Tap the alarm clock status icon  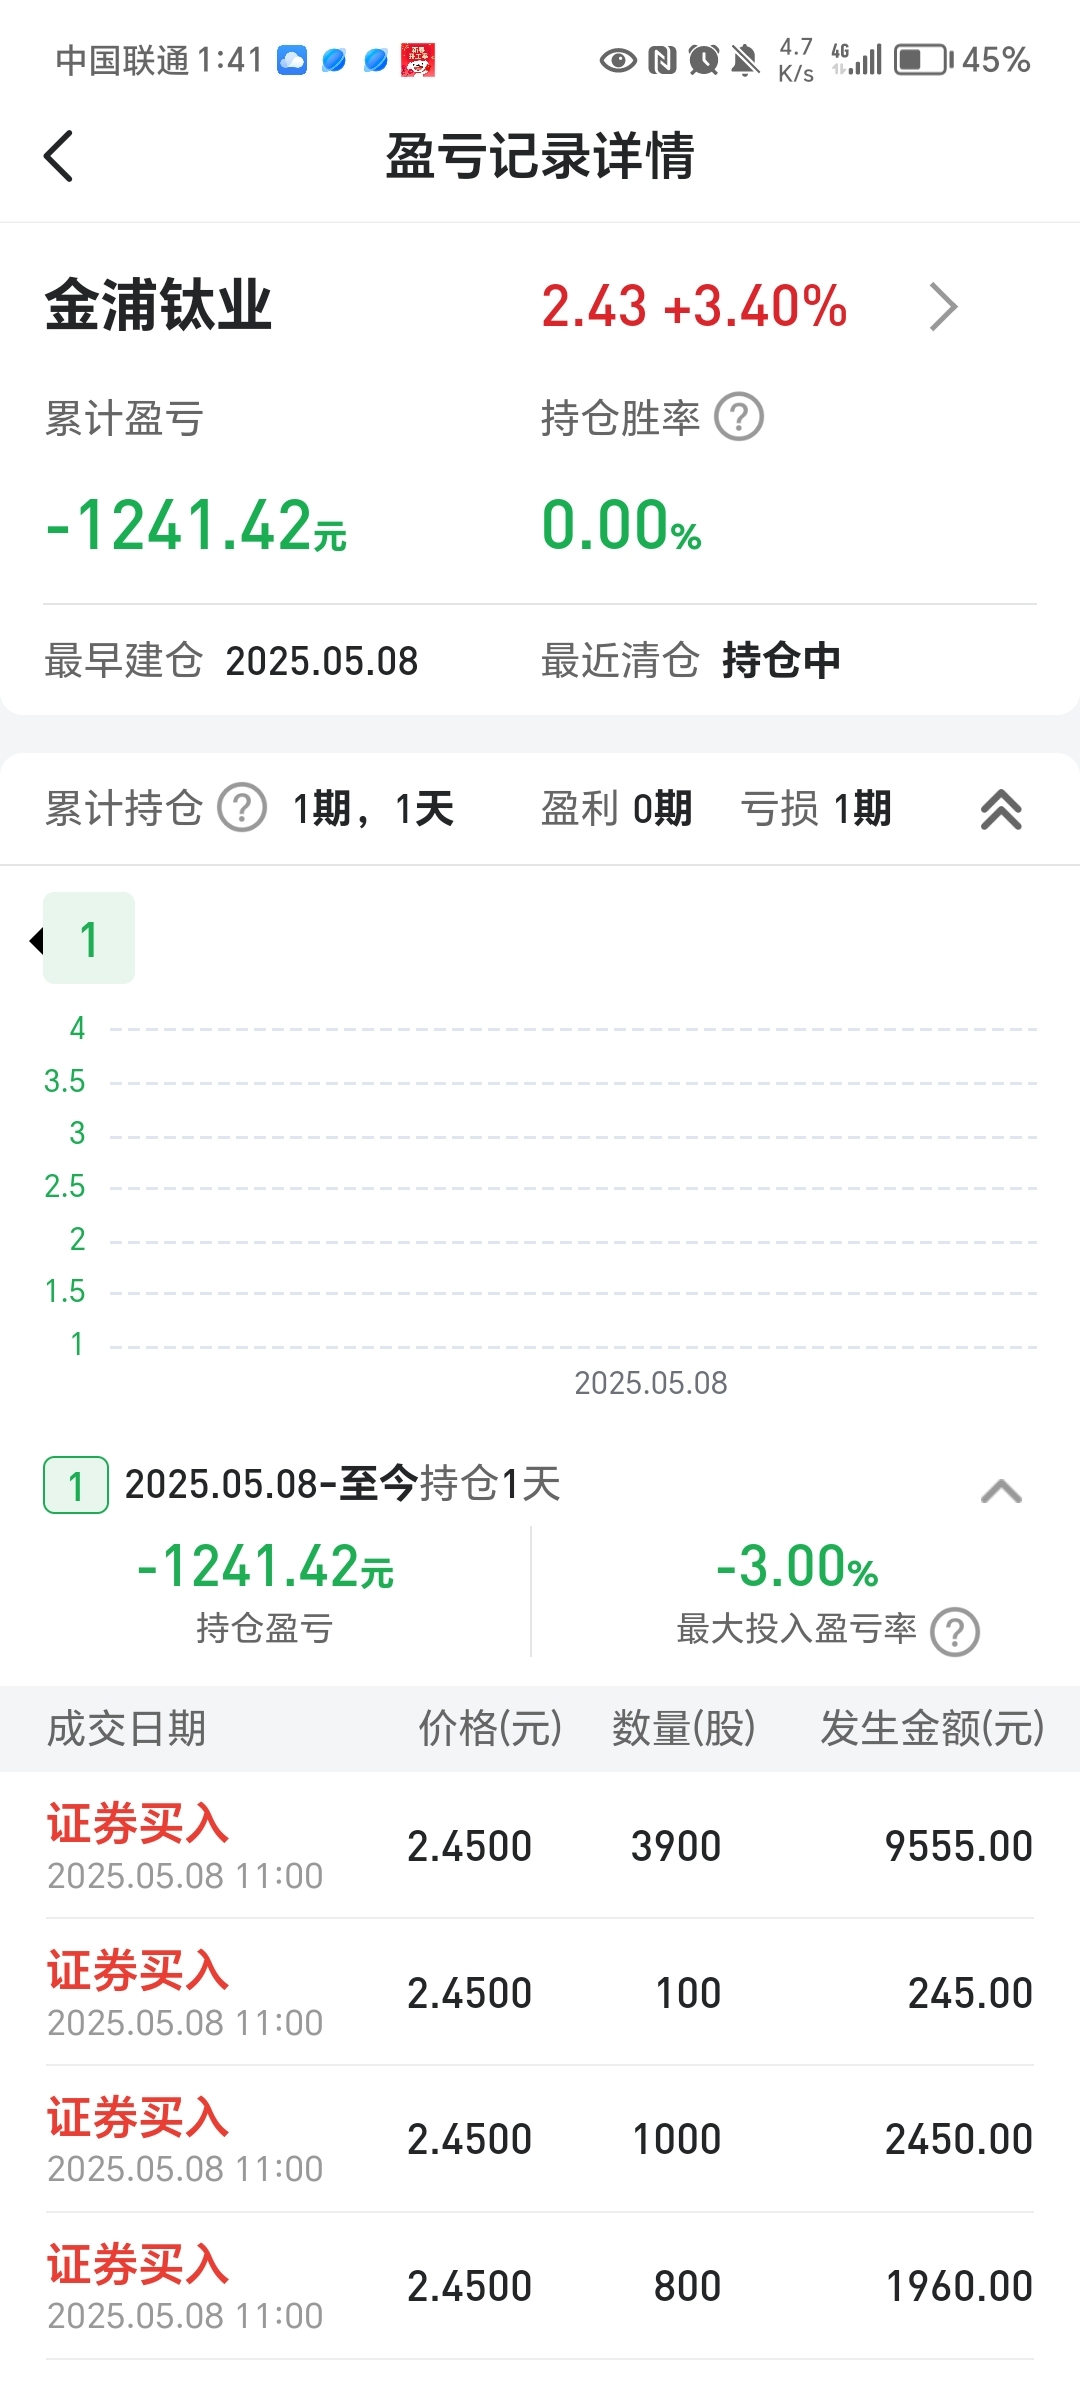click(x=704, y=60)
